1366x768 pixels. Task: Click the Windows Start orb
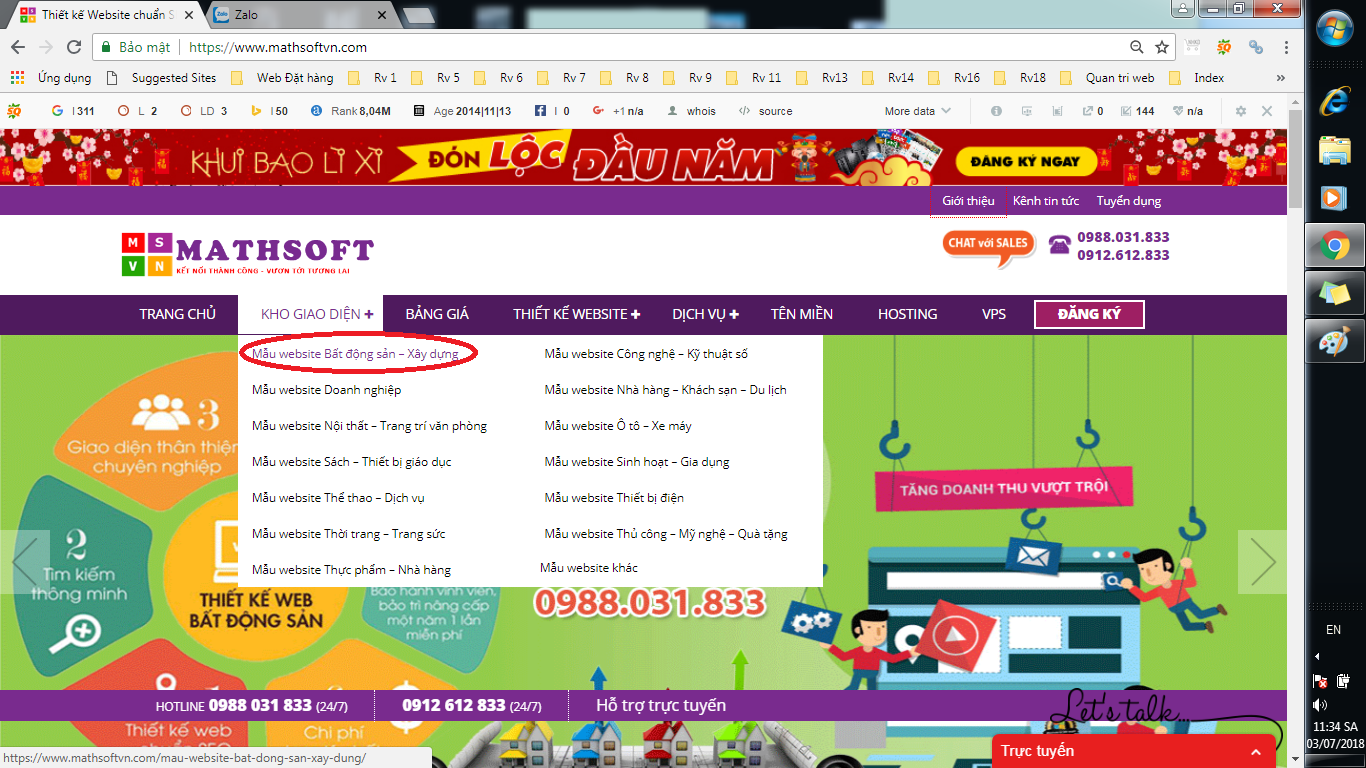(x=1335, y=29)
